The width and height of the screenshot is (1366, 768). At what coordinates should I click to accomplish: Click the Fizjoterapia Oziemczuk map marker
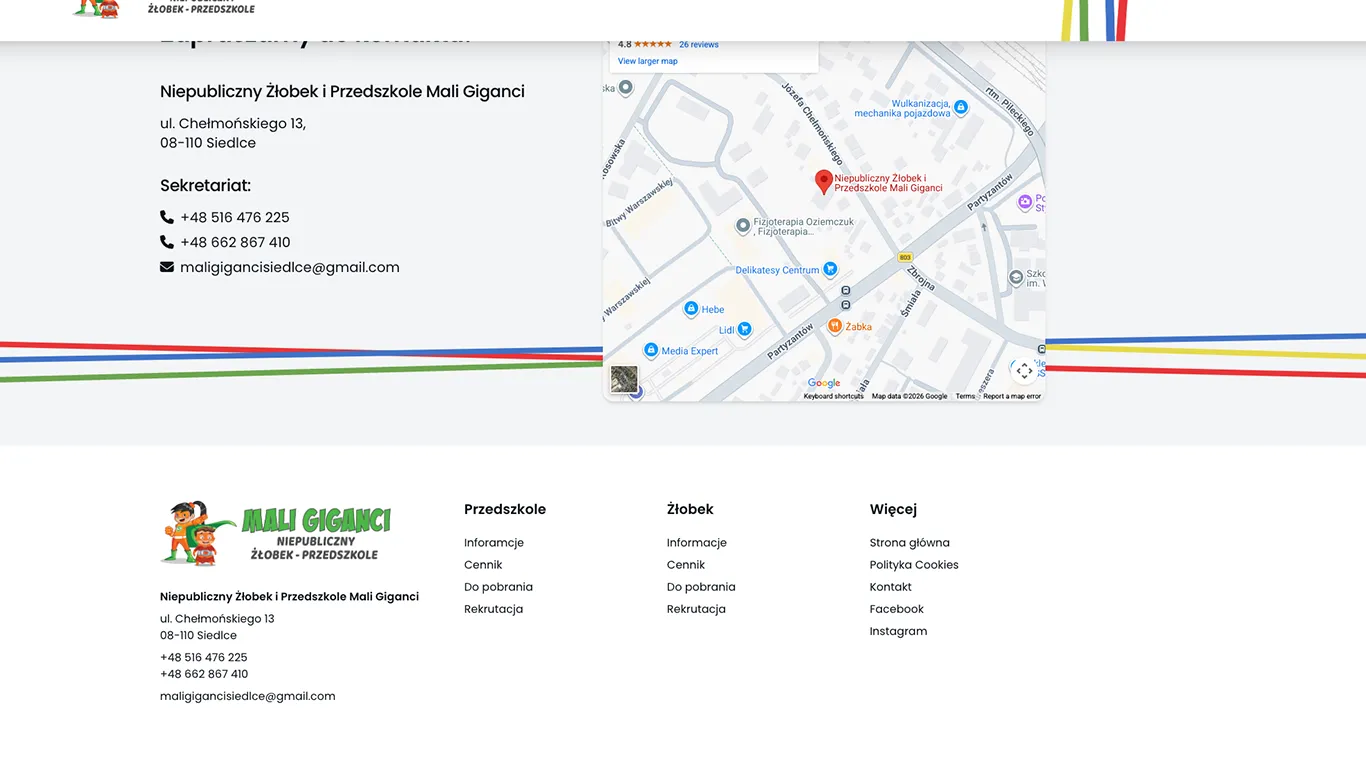pos(742,226)
